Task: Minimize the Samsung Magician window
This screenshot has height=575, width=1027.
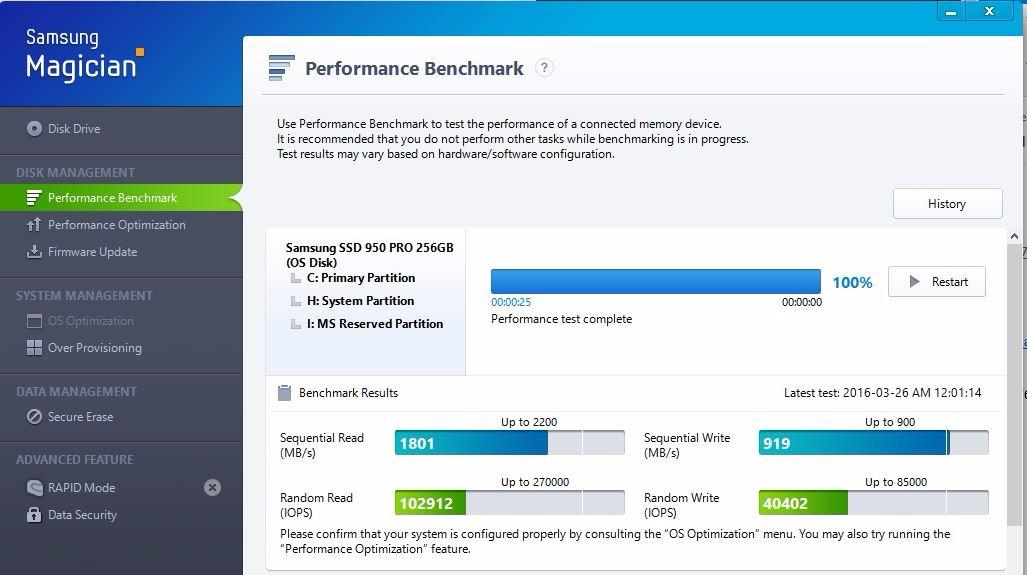Action: pyautogui.click(x=950, y=11)
